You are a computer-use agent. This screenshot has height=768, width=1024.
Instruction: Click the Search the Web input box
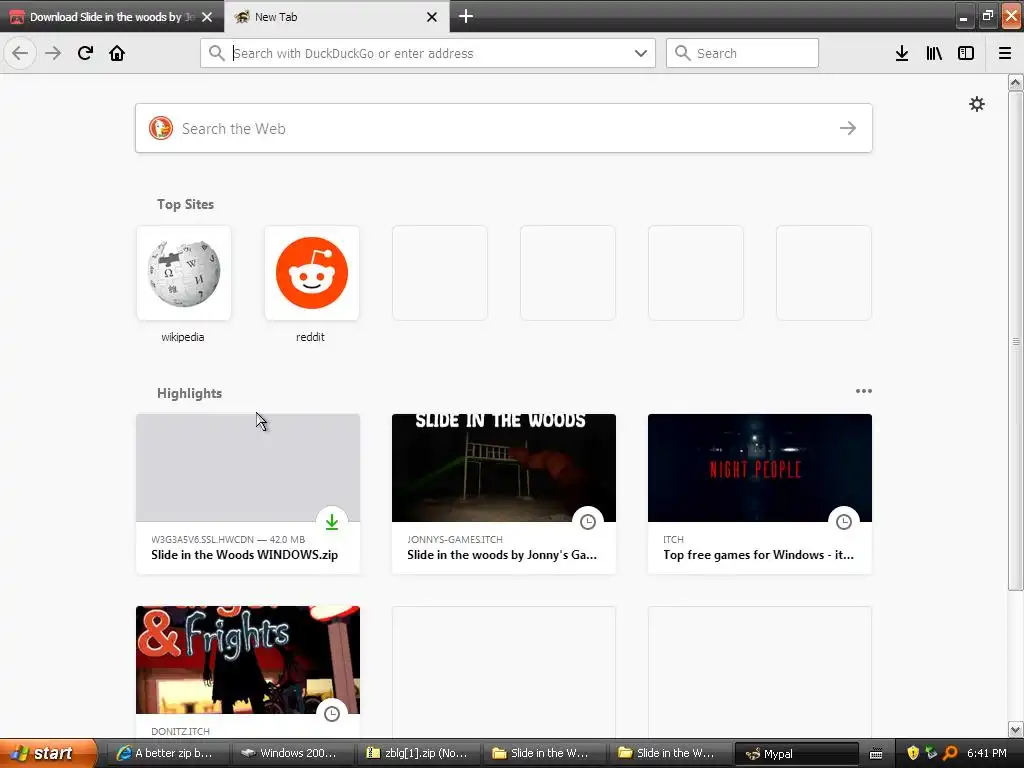click(x=504, y=128)
